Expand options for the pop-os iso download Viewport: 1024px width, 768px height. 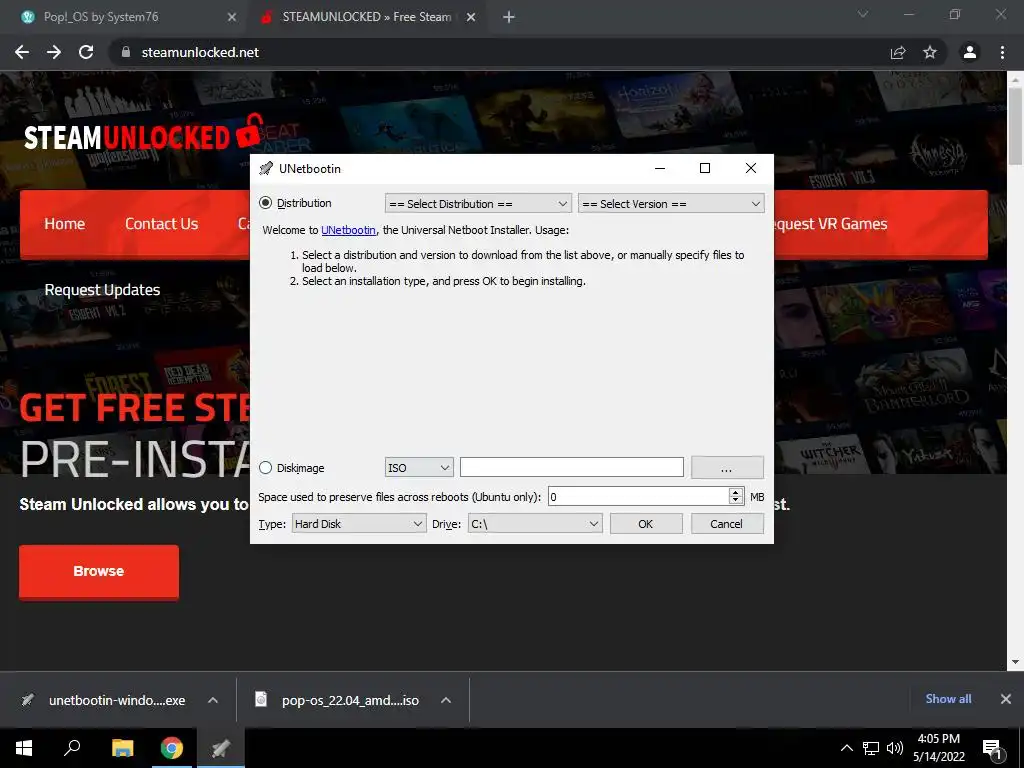pos(446,700)
